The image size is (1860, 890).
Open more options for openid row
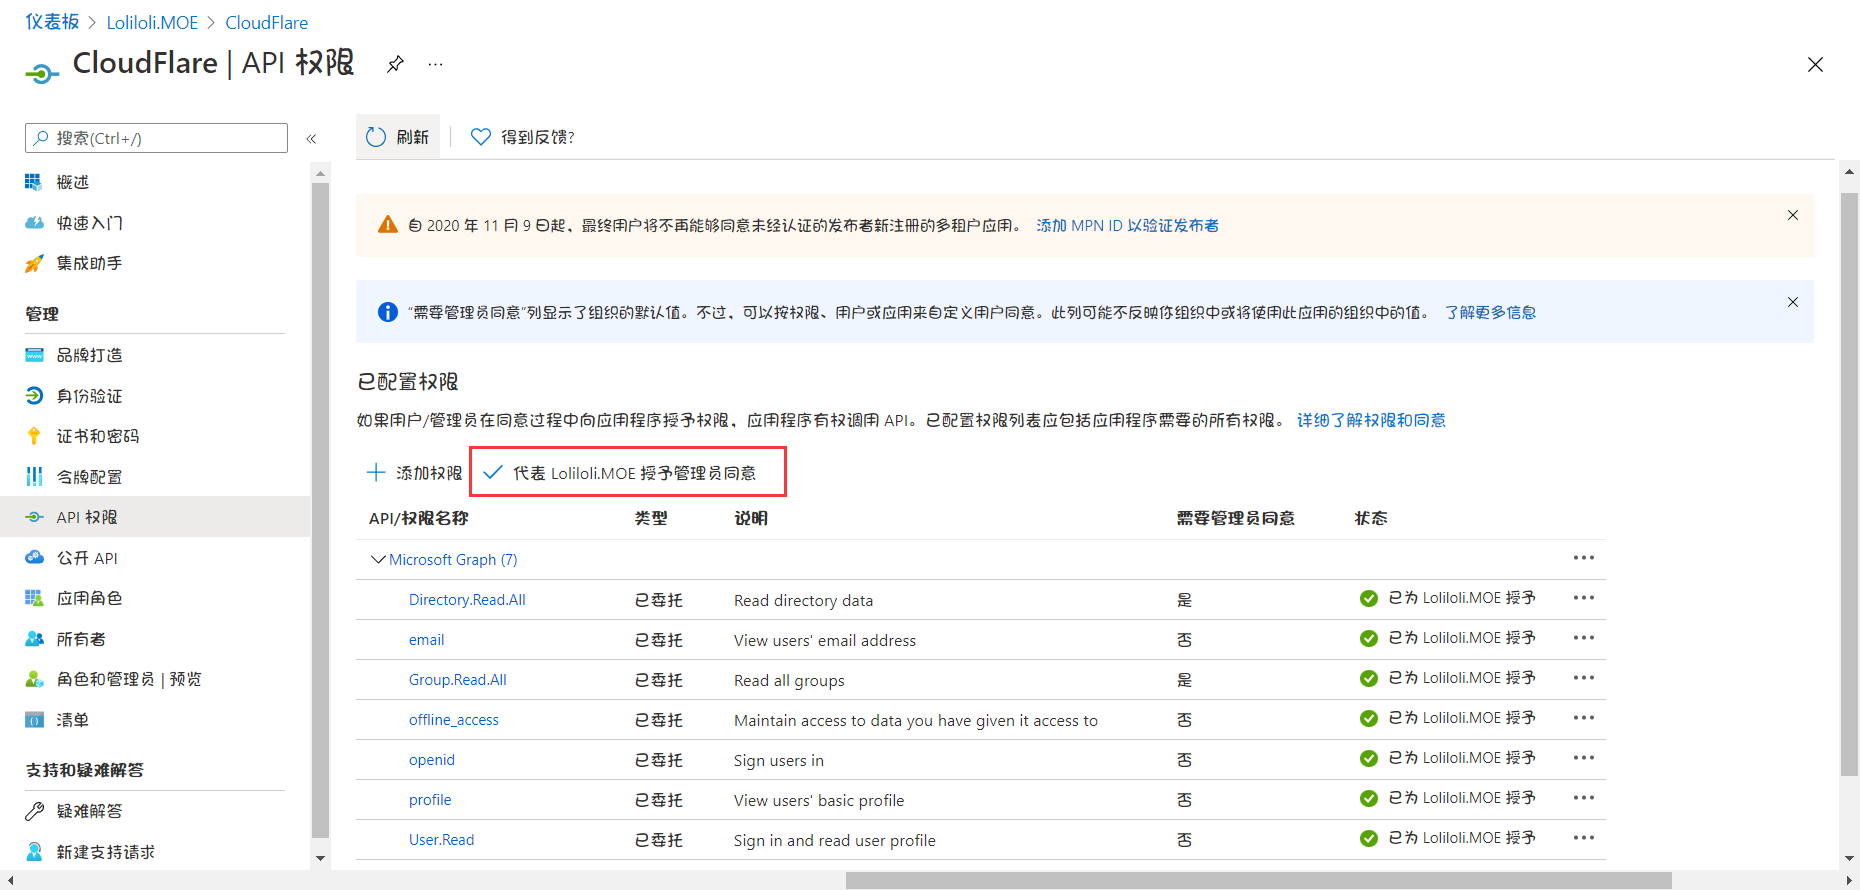point(1583,758)
